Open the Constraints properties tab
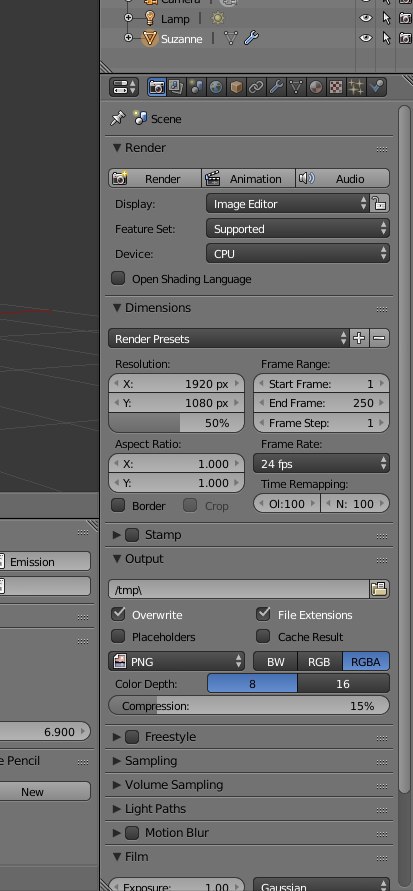413x891 pixels. tap(256, 87)
